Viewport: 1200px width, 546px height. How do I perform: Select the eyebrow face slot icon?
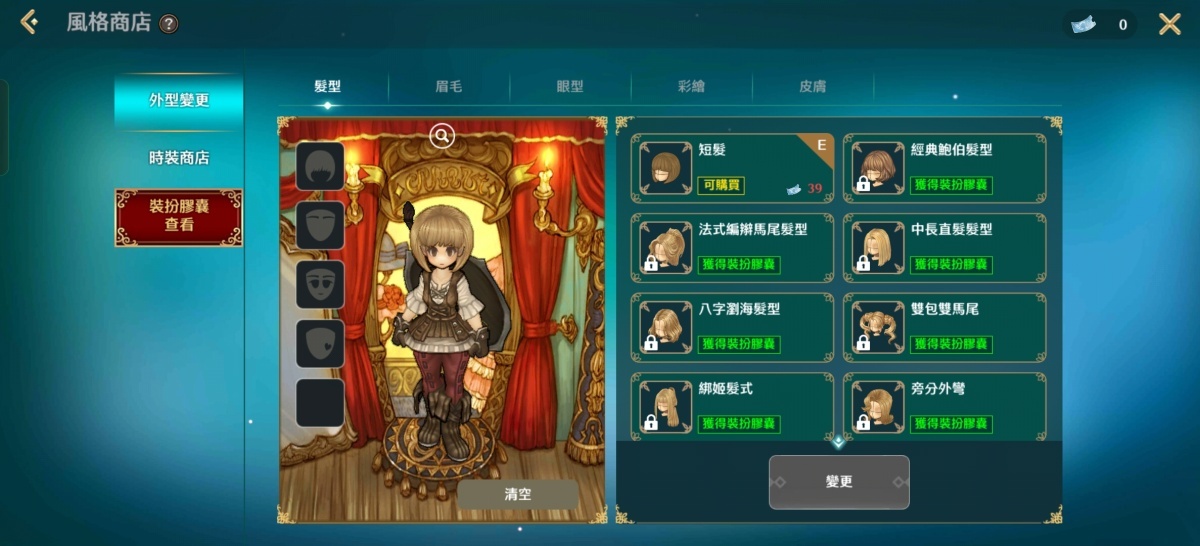click(320, 225)
